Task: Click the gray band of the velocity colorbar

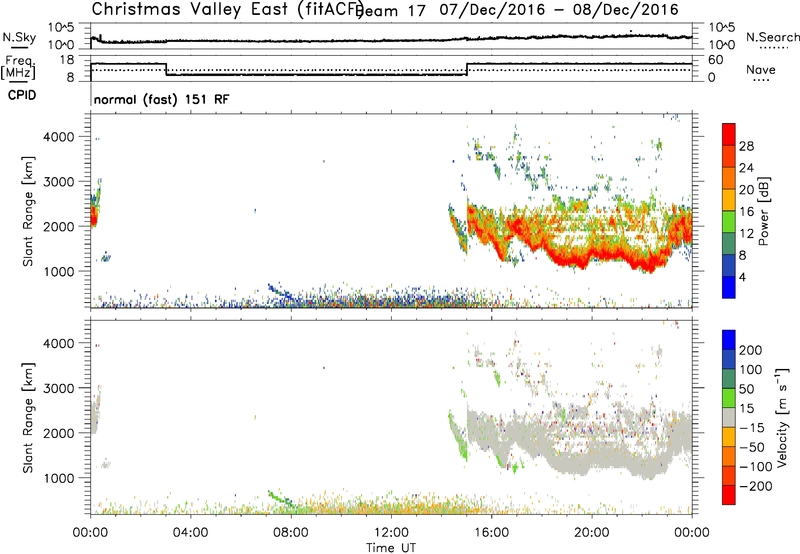Action: 729,417
